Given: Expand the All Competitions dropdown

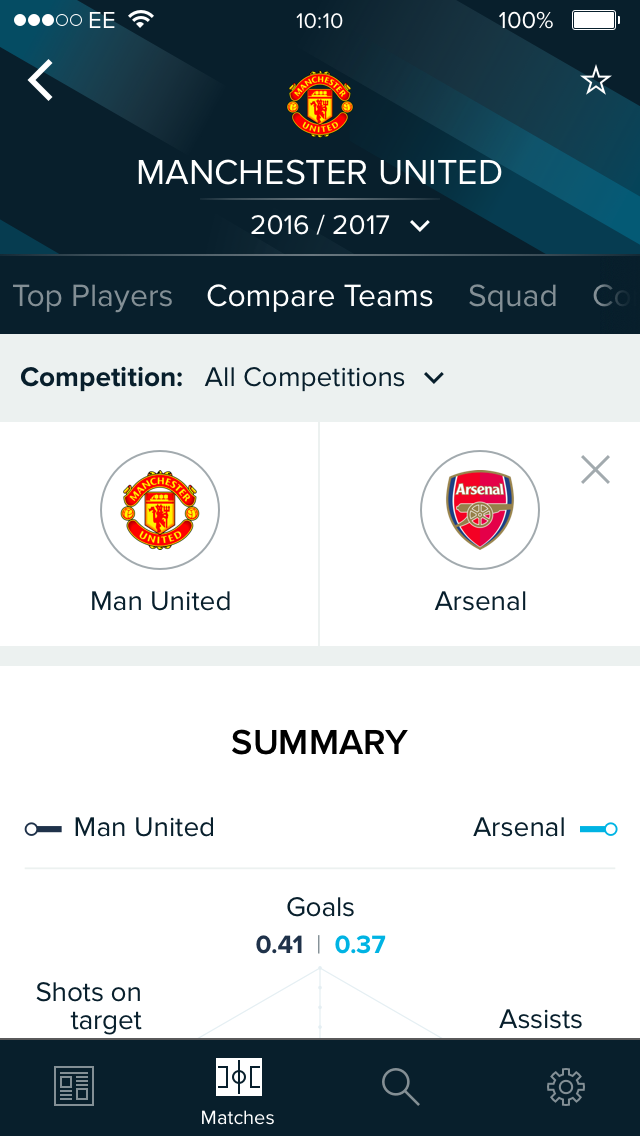Looking at the screenshot, I should [304, 377].
